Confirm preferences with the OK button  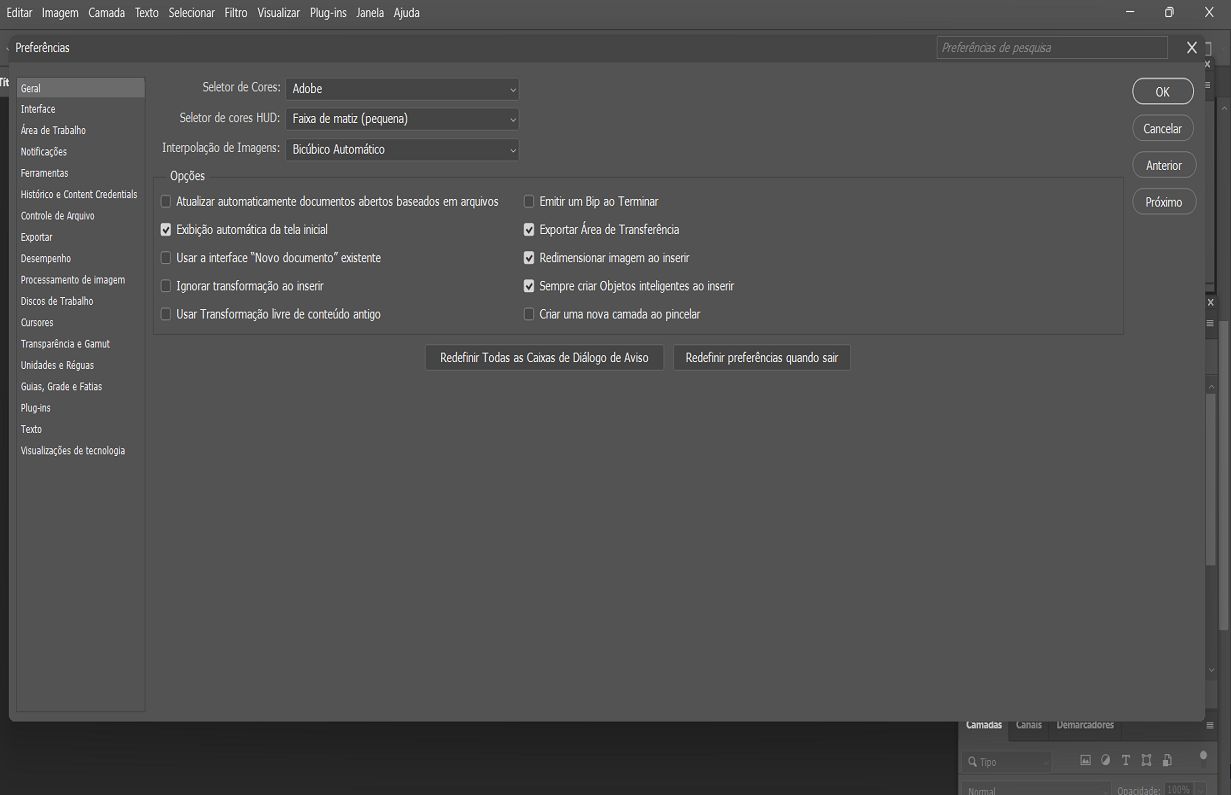tap(1162, 90)
